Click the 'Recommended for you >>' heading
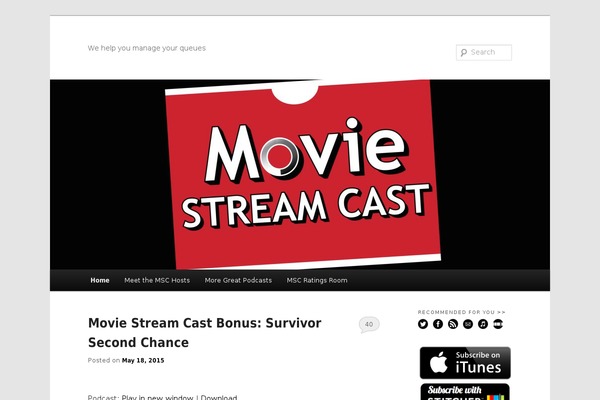The width and height of the screenshot is (600, 400). pyautogui.click(x=461, y=312)
